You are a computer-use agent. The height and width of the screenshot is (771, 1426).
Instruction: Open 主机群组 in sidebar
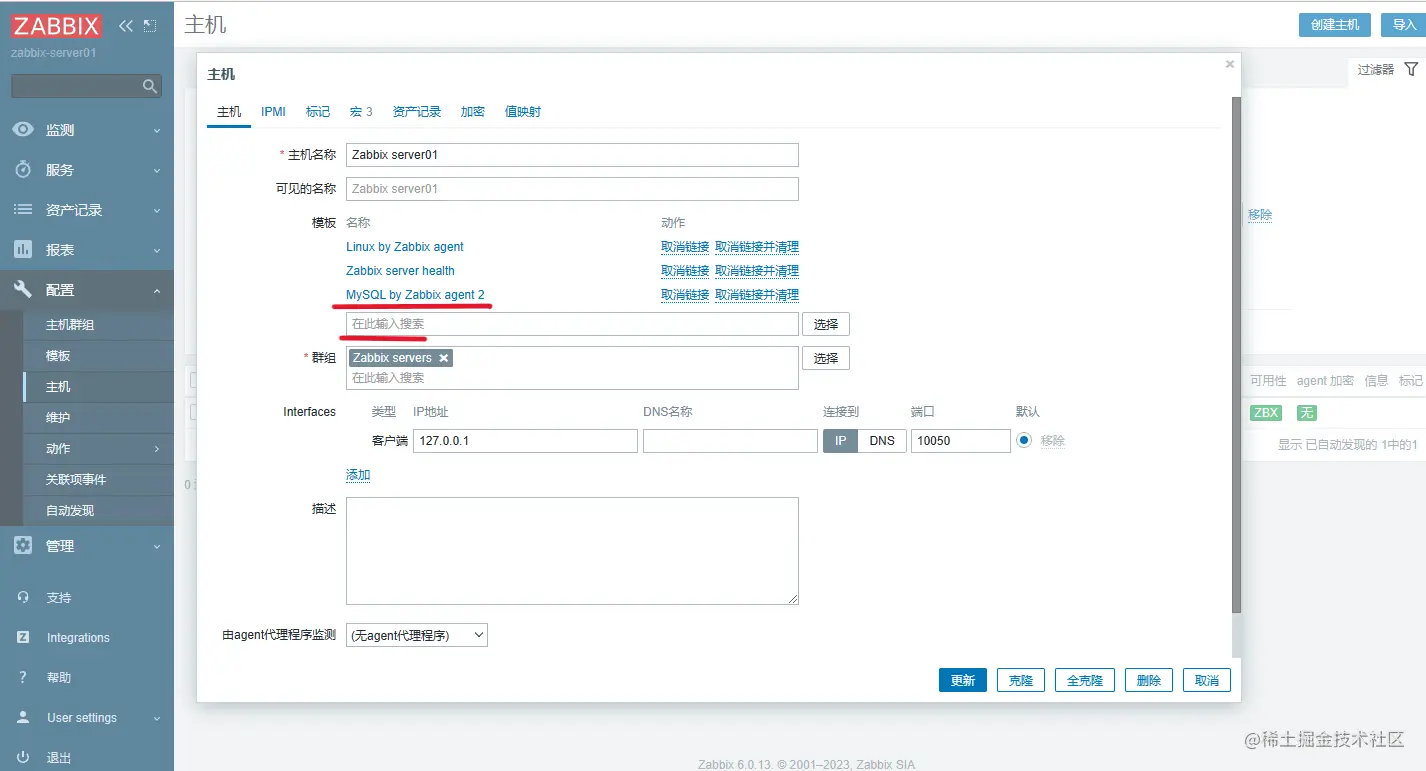pos(70,325)
